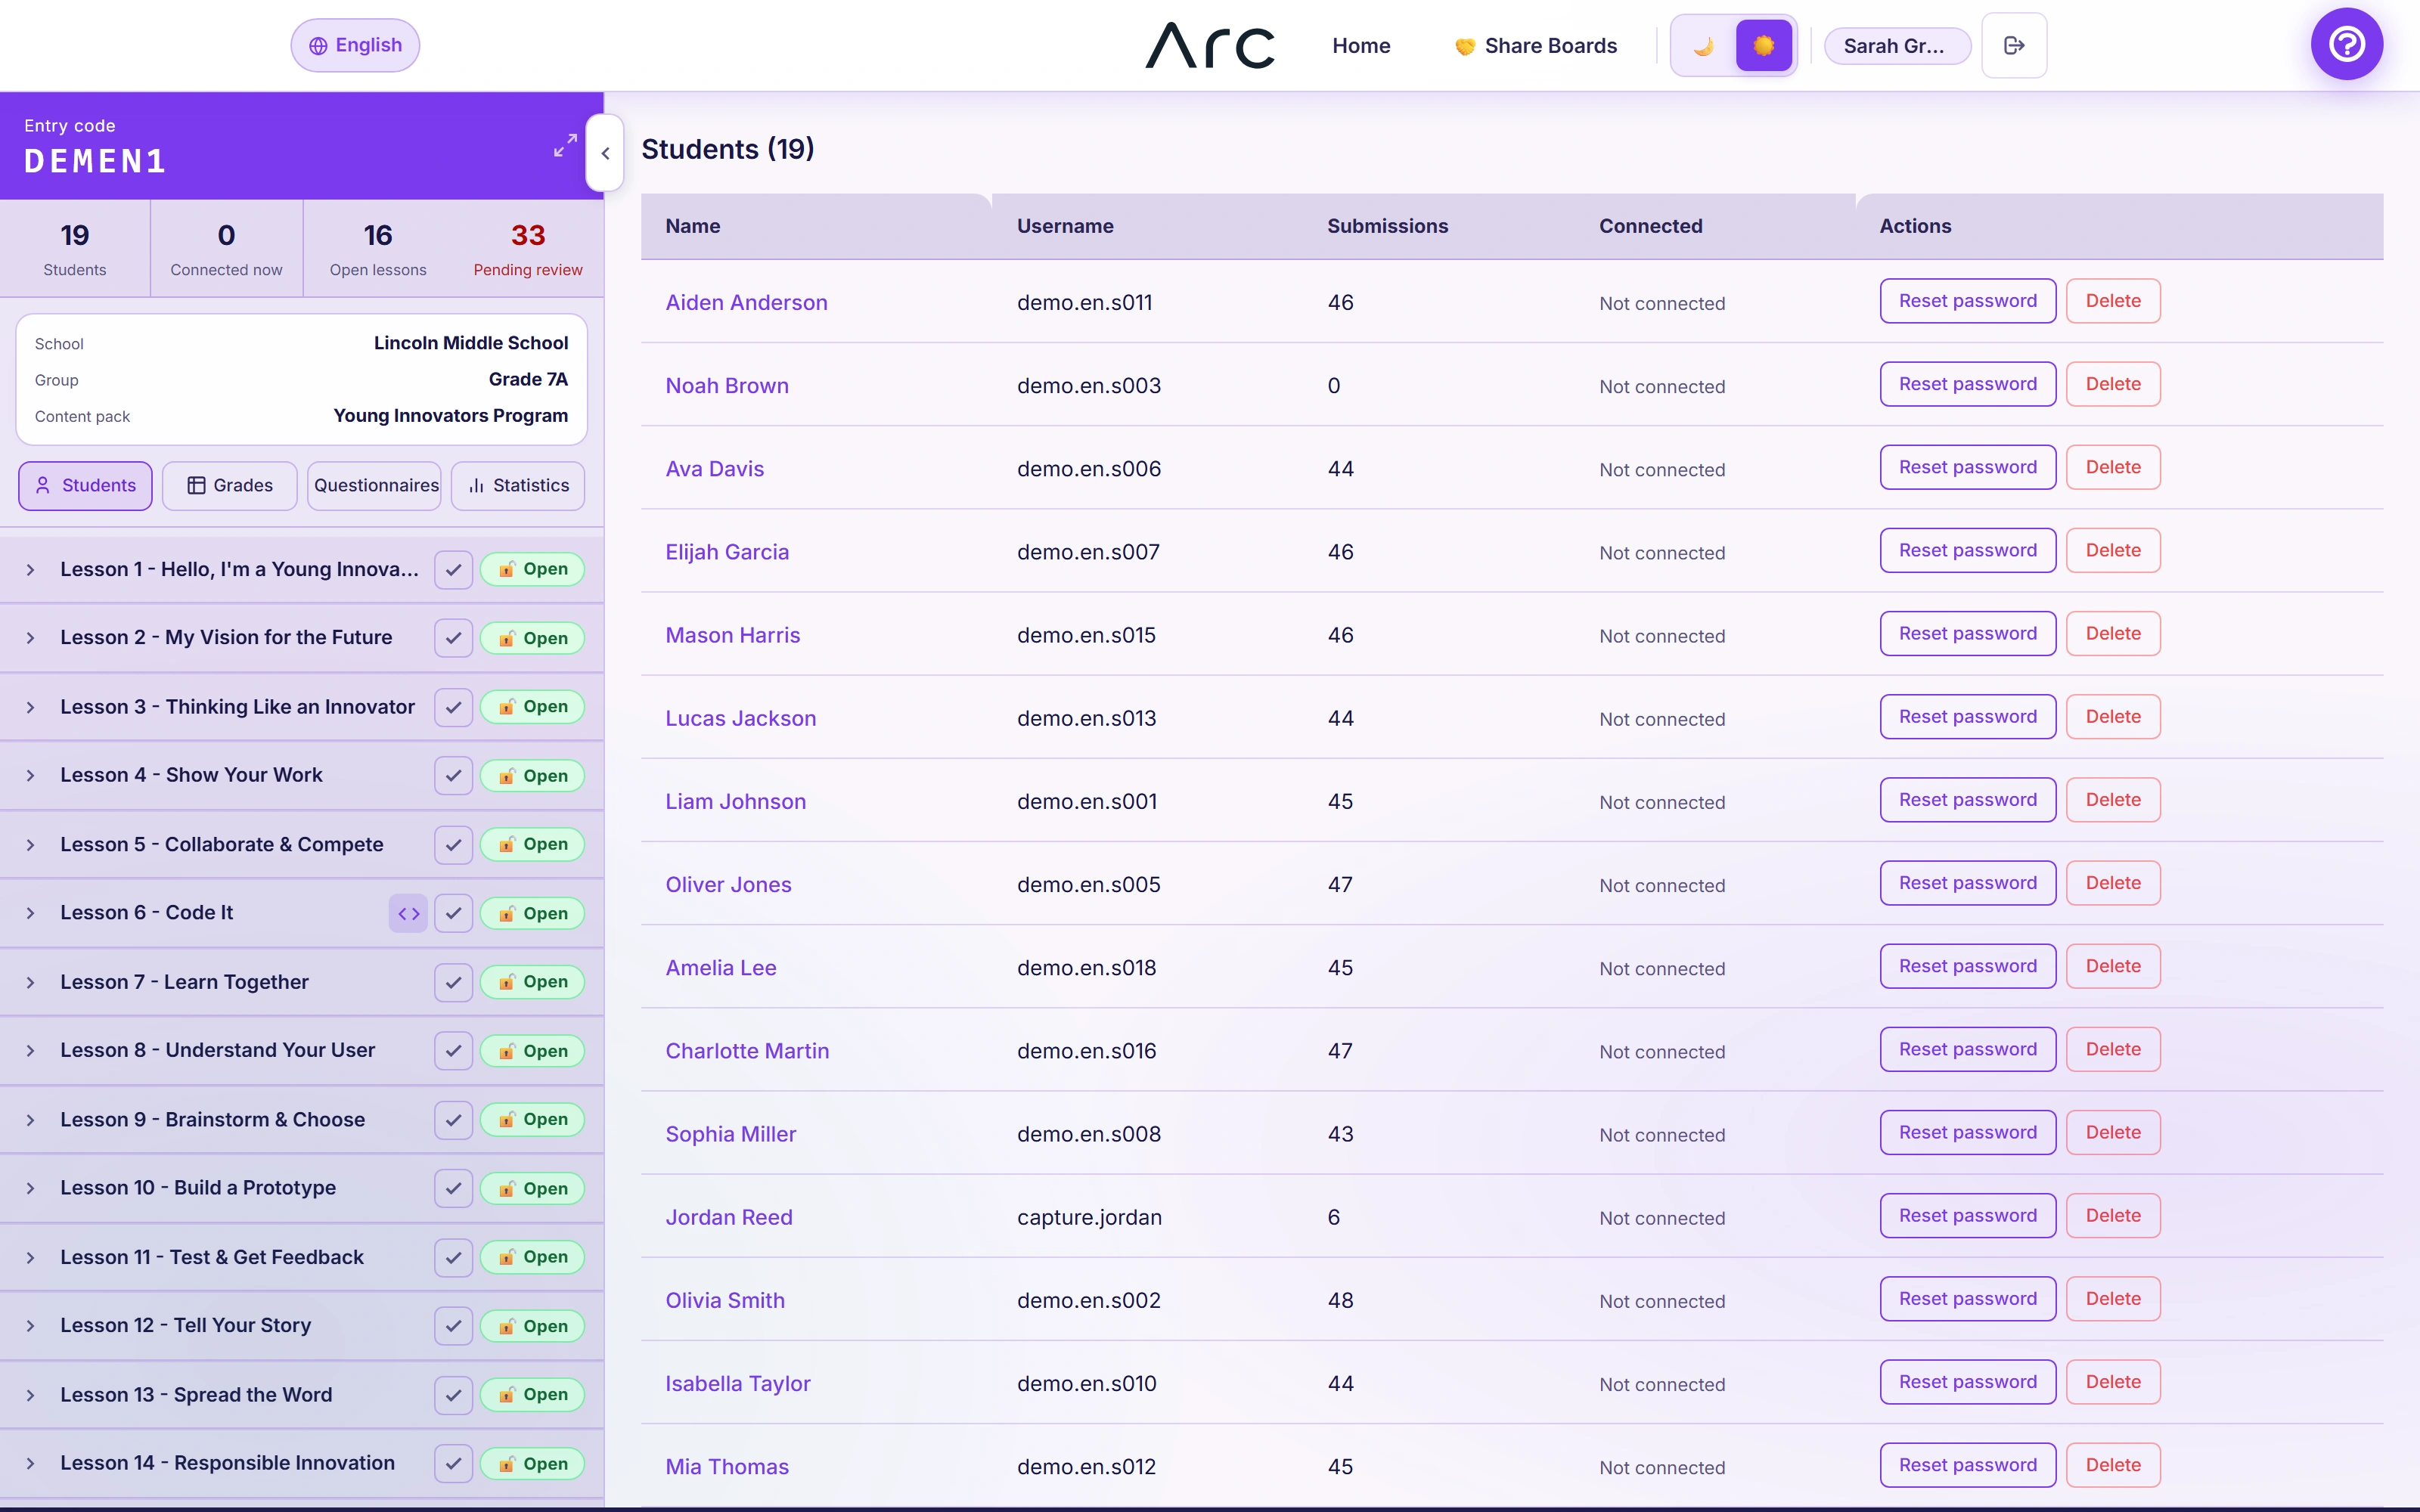This screenshot has height=1512, width=2420.
Task: Expand Lesson 1 - Hello, I'm a Young Innovator
Action: 30,570
